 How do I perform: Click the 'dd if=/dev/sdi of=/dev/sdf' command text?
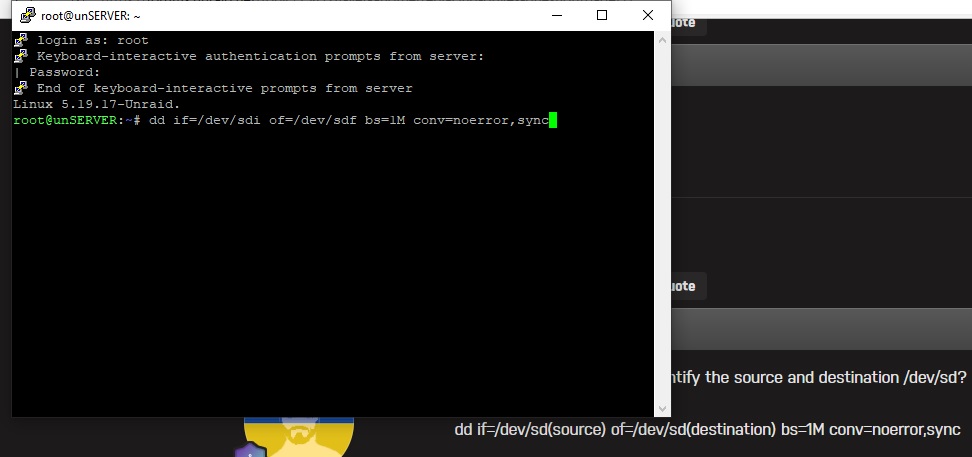(x=252, y=120)
